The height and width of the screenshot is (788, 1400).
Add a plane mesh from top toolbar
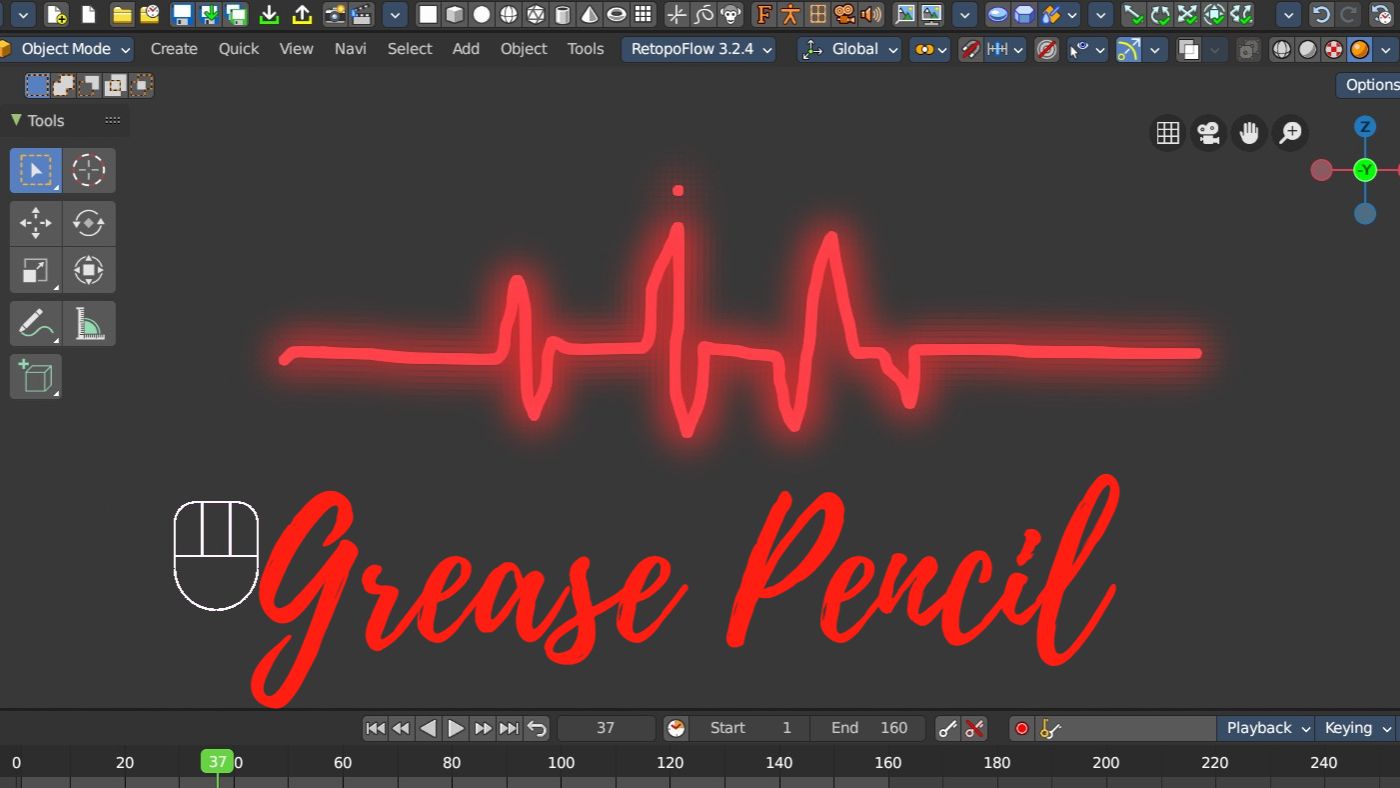pyautogui.click(x=428, y=15)
